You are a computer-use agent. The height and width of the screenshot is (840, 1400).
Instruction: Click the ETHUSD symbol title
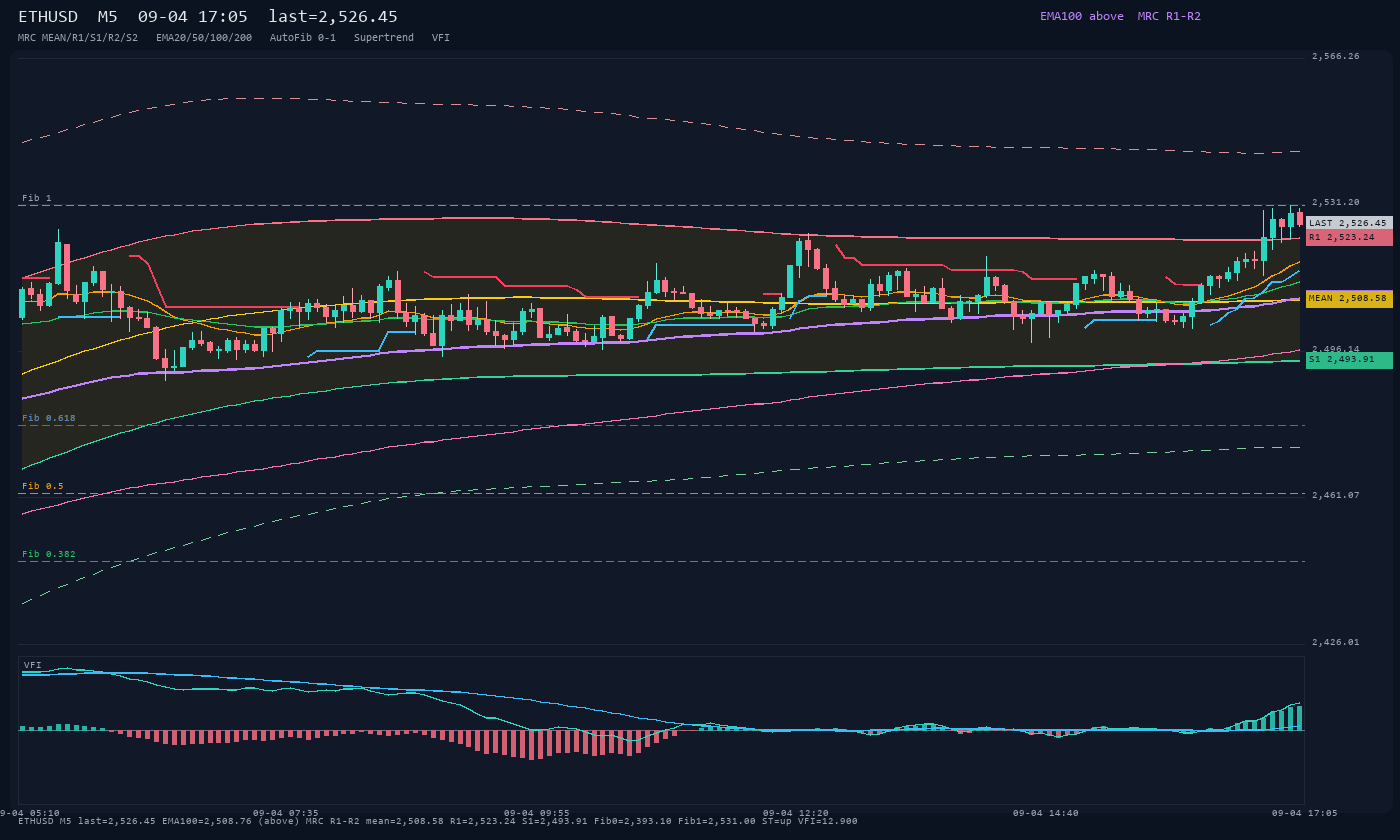(x=48, y=17)
